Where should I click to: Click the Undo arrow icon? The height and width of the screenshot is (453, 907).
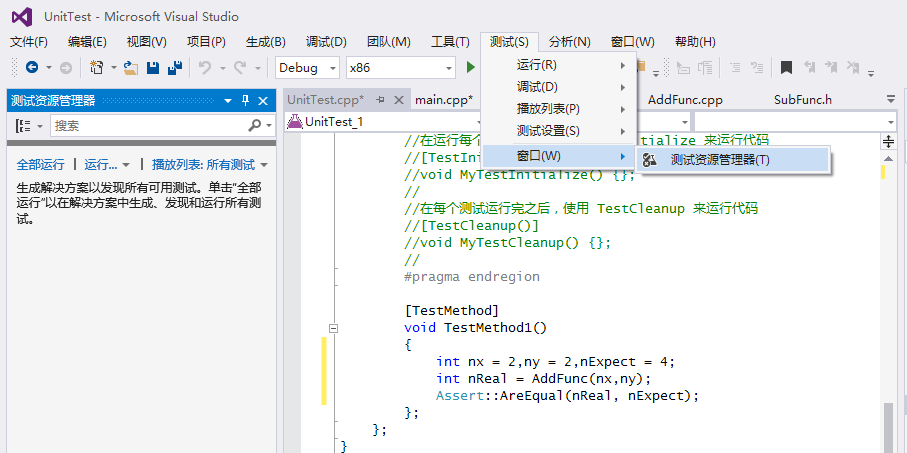tap(205, 68)
